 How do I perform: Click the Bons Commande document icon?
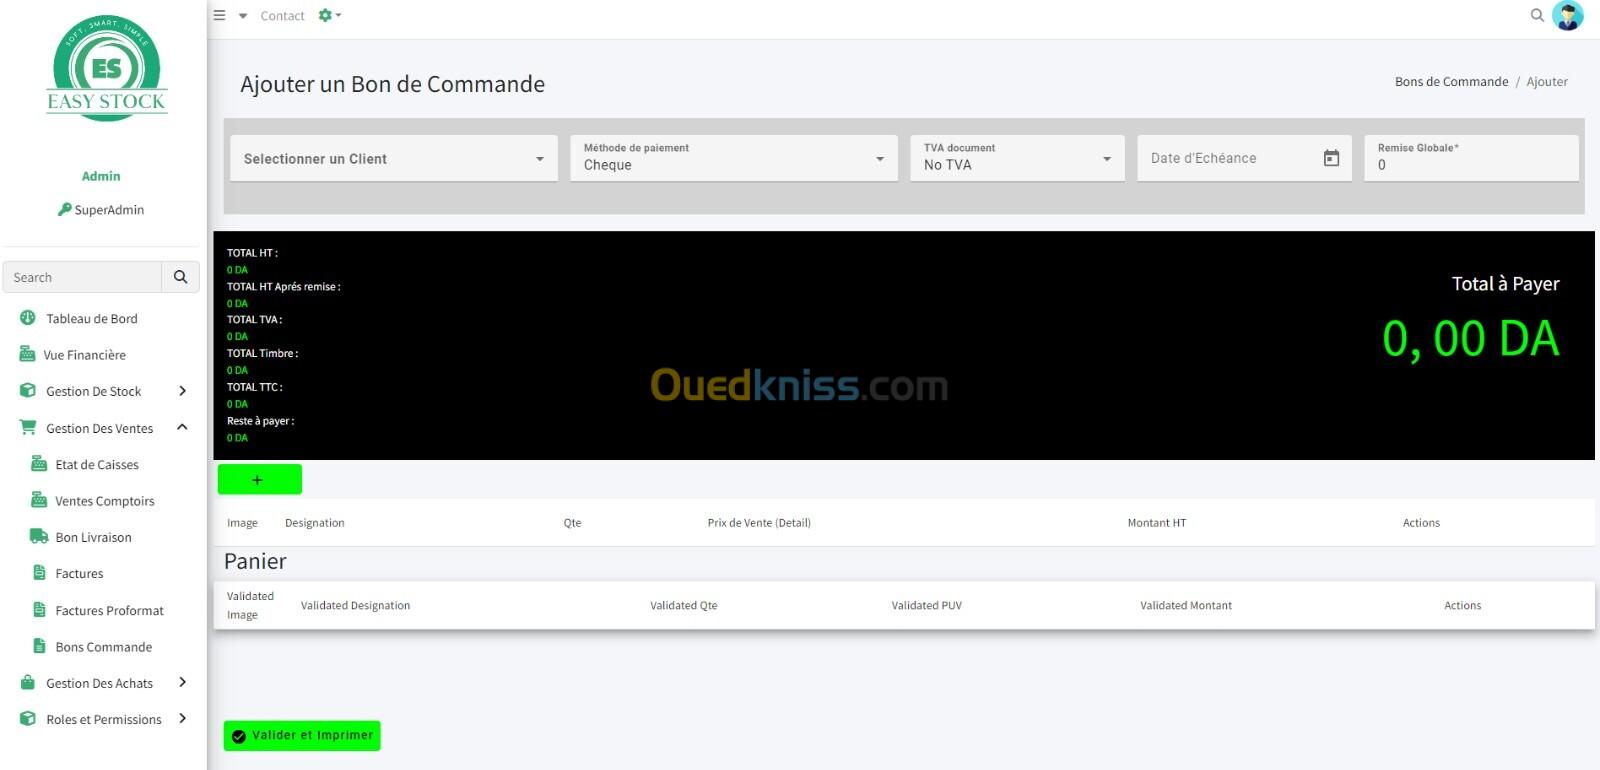click(39, 646)
